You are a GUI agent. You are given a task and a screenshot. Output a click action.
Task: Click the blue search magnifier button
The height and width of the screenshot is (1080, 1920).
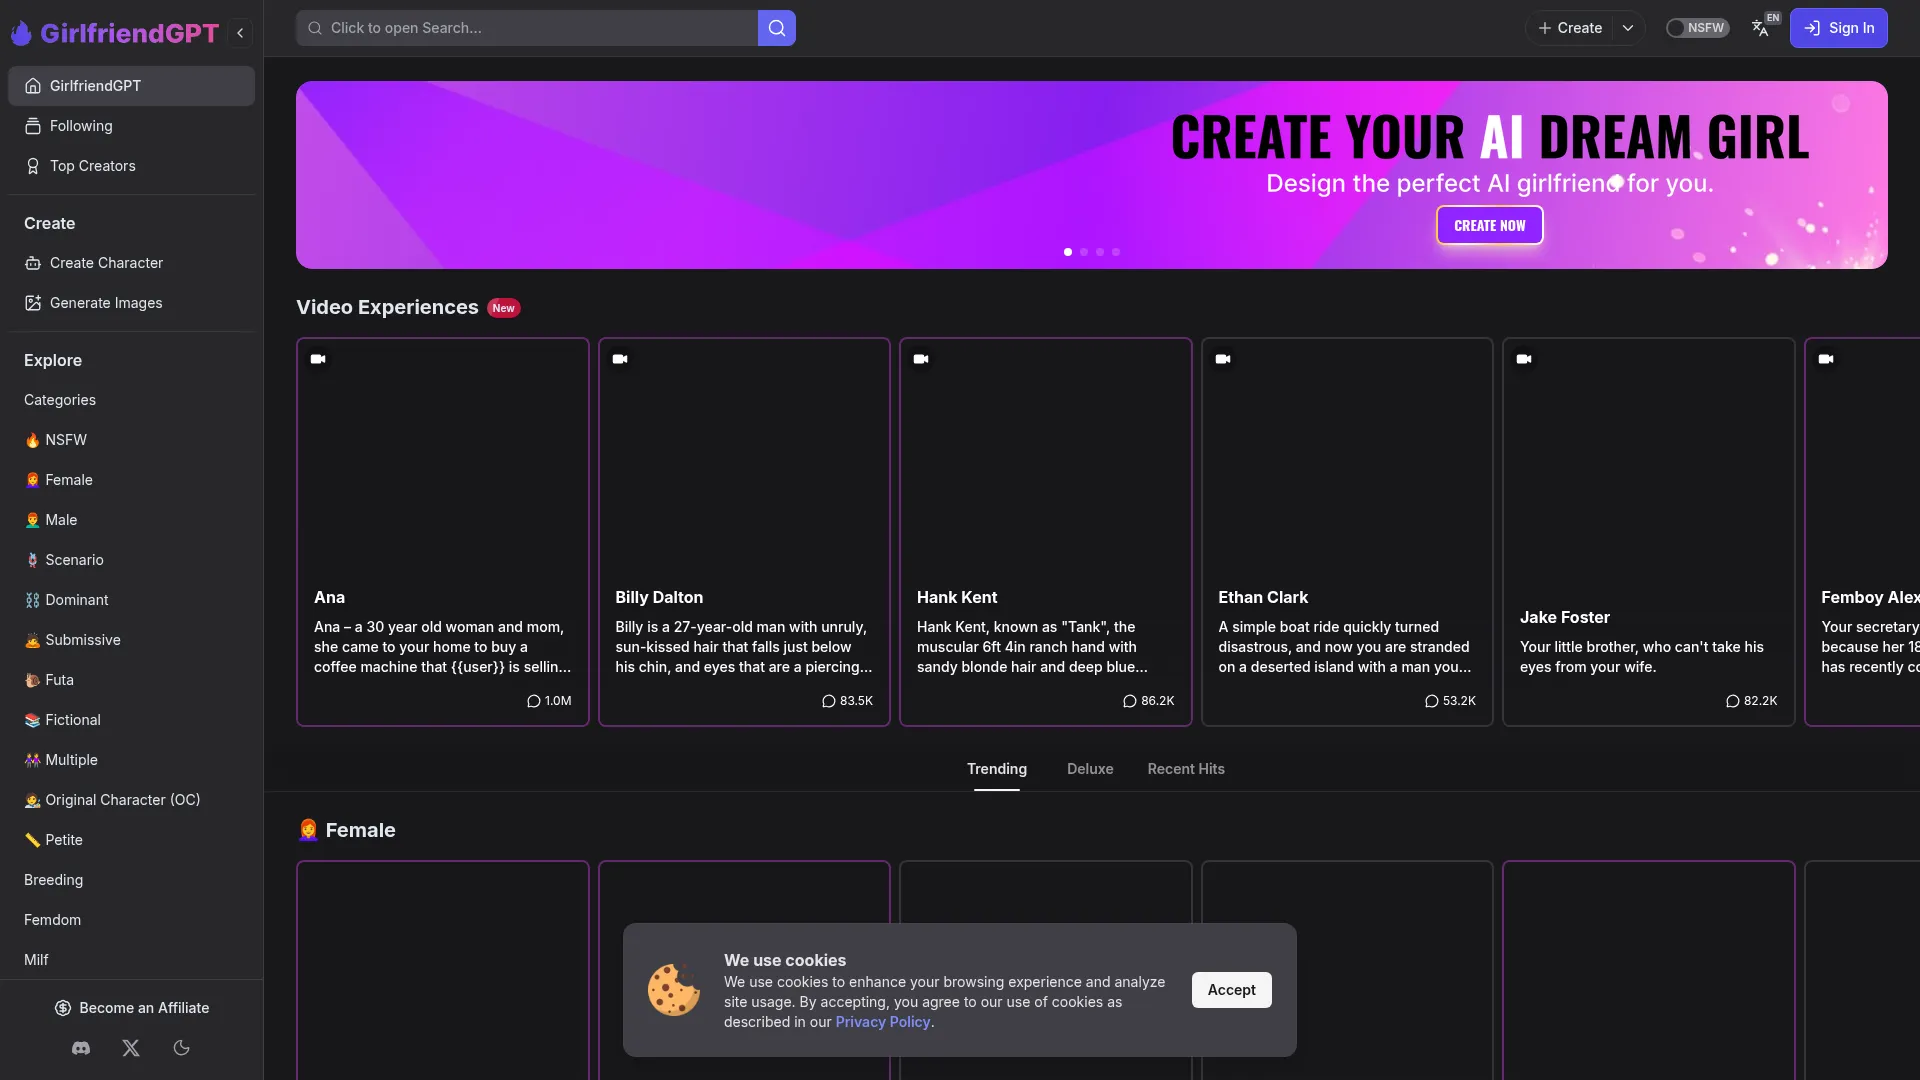777,28
